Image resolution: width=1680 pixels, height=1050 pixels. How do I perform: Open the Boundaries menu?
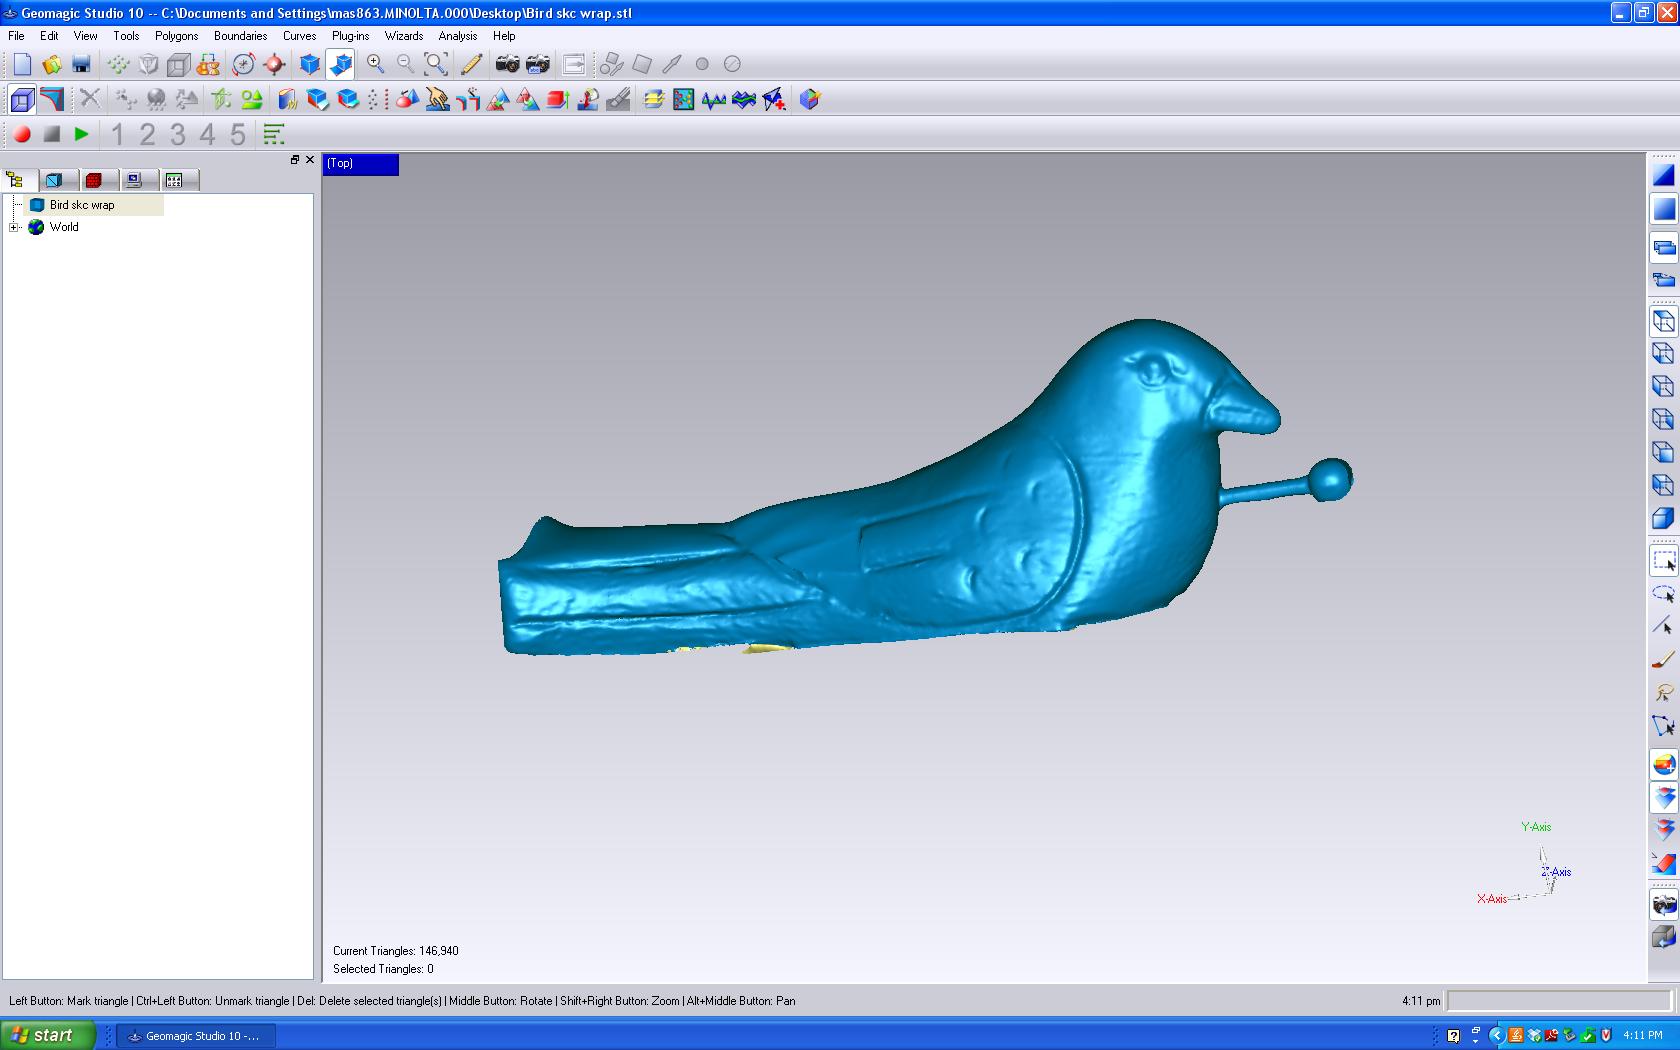pyautogui.click(x=241, y=35)
